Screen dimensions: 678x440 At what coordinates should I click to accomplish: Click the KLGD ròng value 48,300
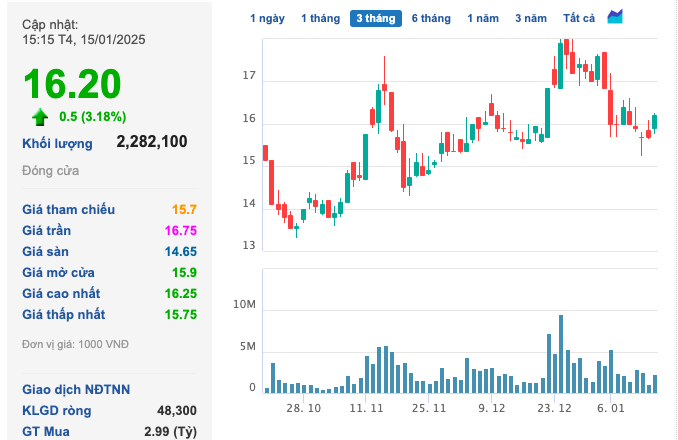[x=177, y=410]
